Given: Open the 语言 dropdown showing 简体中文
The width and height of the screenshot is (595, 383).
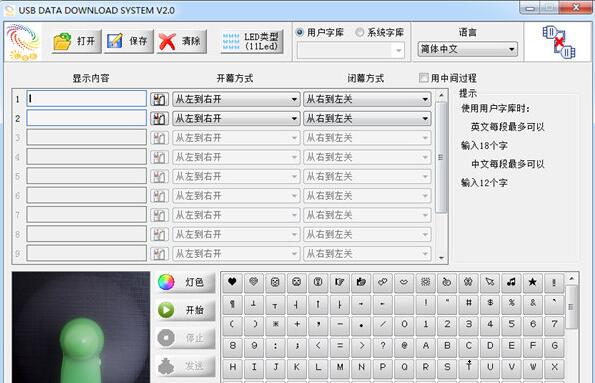Looking at the screenshot, I should pos(467,49).
